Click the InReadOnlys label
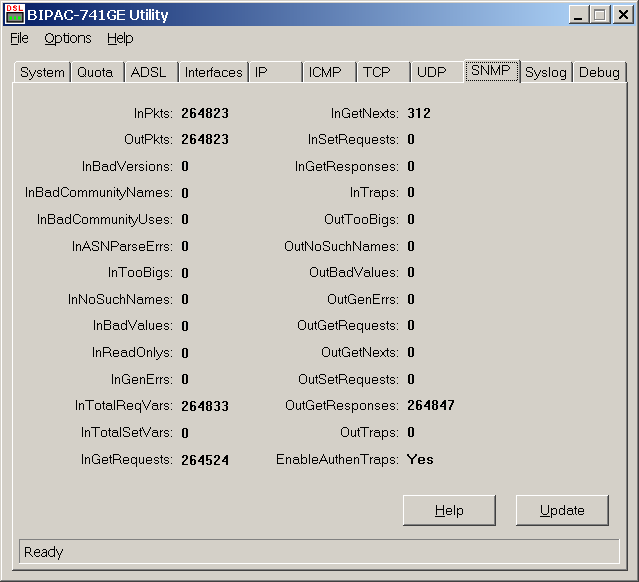The width and height of the screenshot is (639, 582). (x=132, y=352)
